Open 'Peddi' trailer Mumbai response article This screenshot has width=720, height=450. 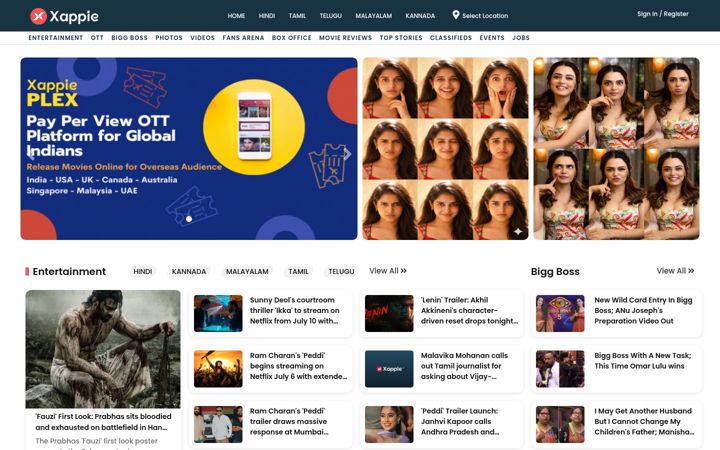[289, 422]
